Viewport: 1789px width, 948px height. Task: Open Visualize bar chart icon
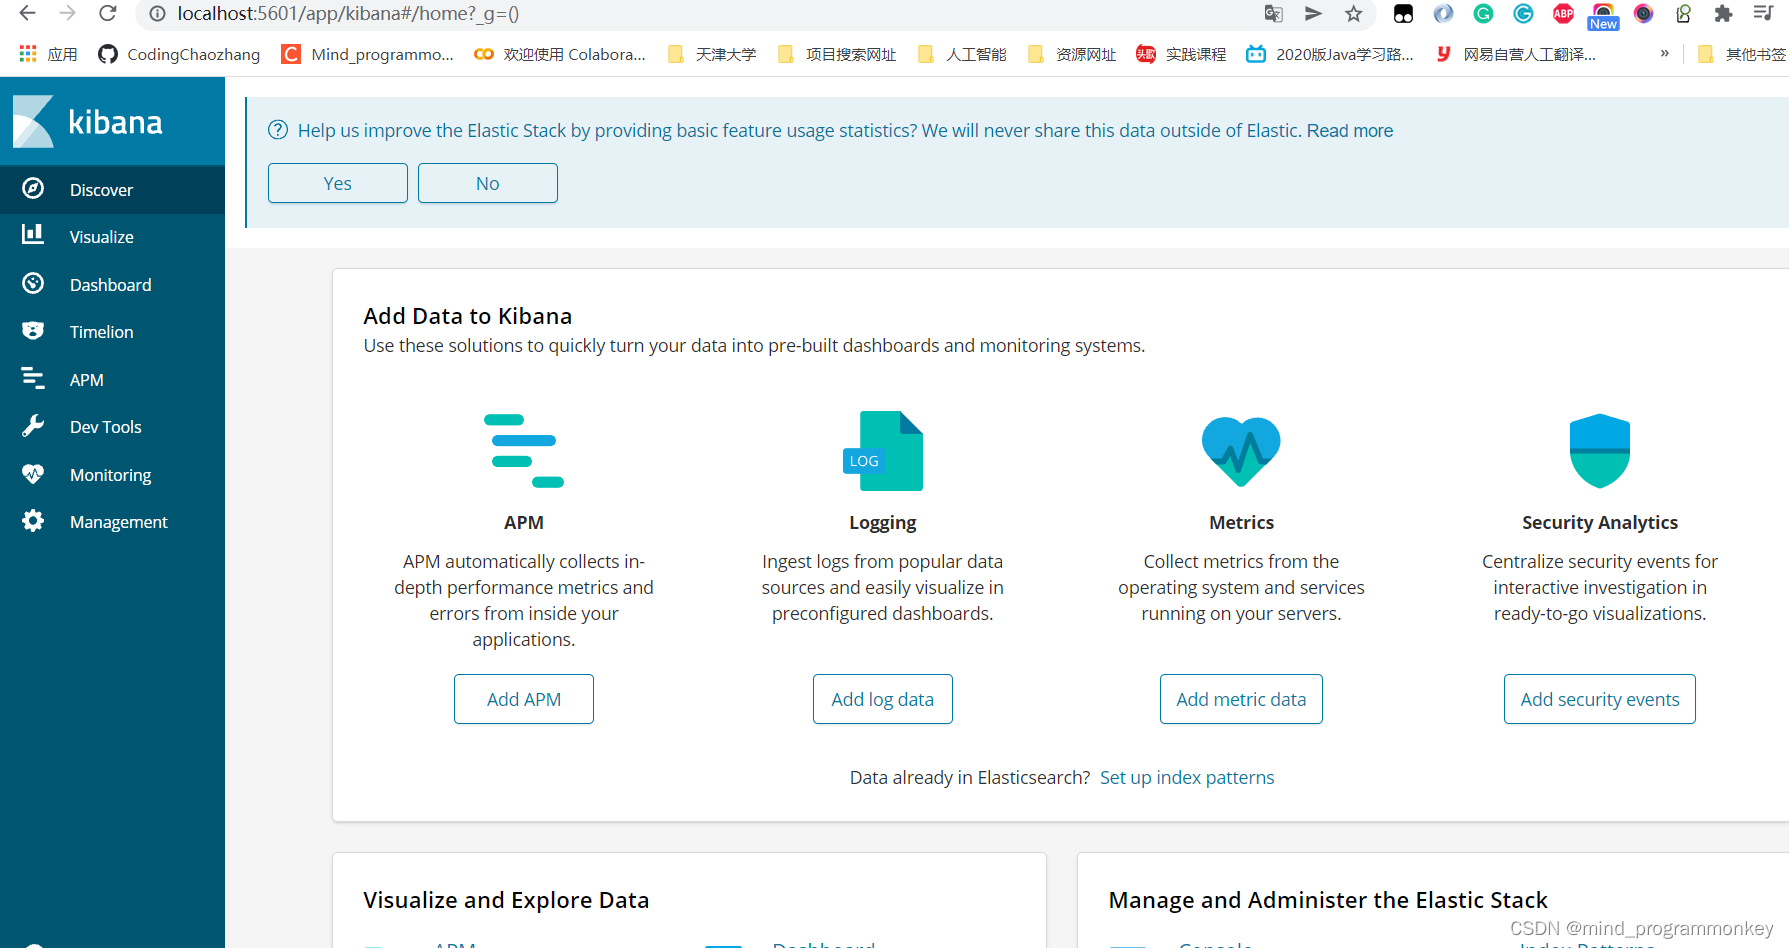coord(33,234)
